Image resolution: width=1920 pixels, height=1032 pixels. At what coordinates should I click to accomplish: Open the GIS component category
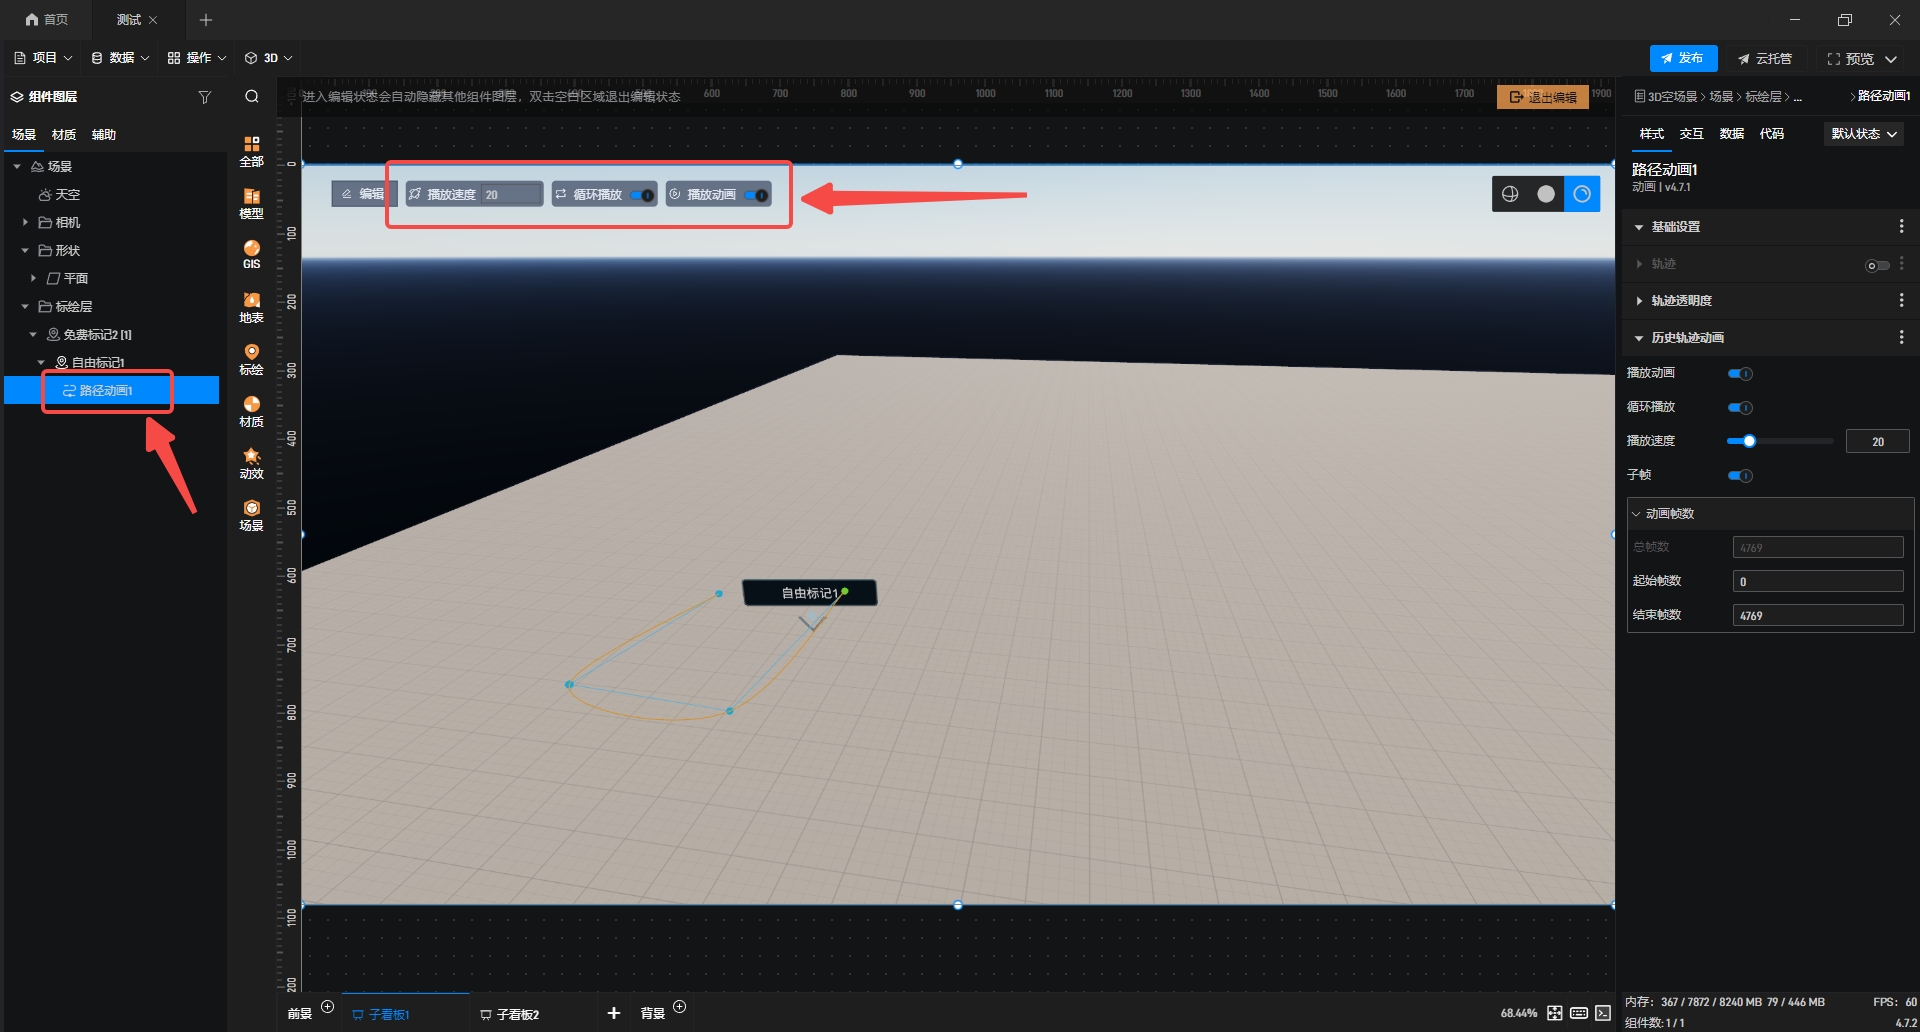click(x=251, y=254)
